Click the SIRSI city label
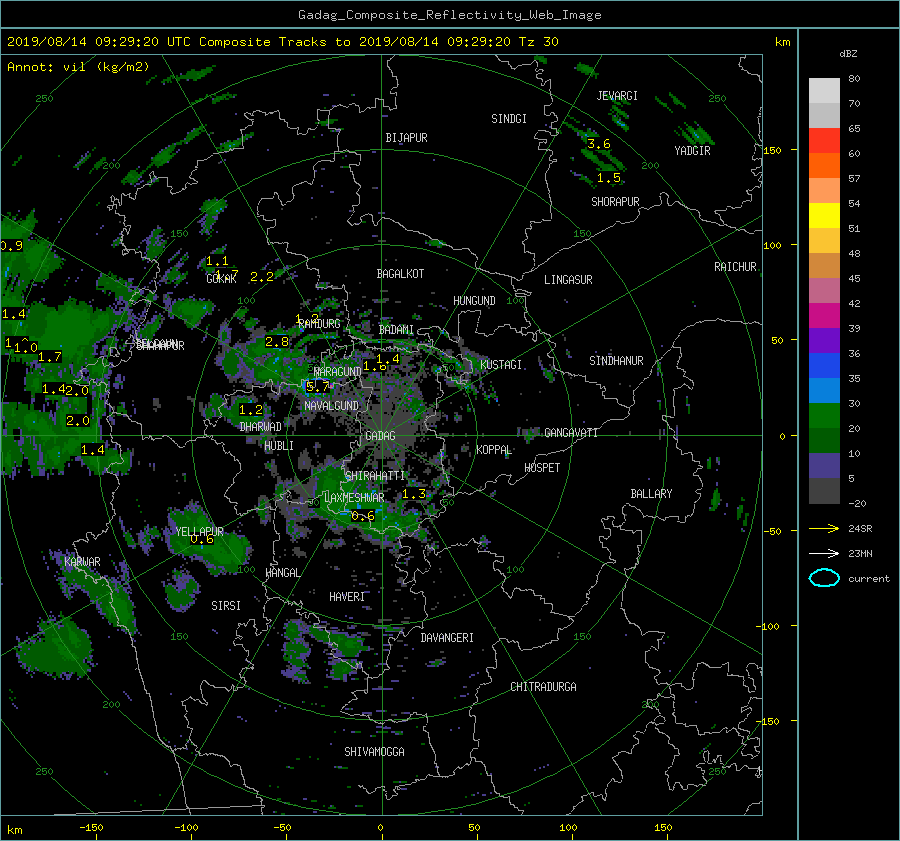900x841 pixels. [226, 606]
